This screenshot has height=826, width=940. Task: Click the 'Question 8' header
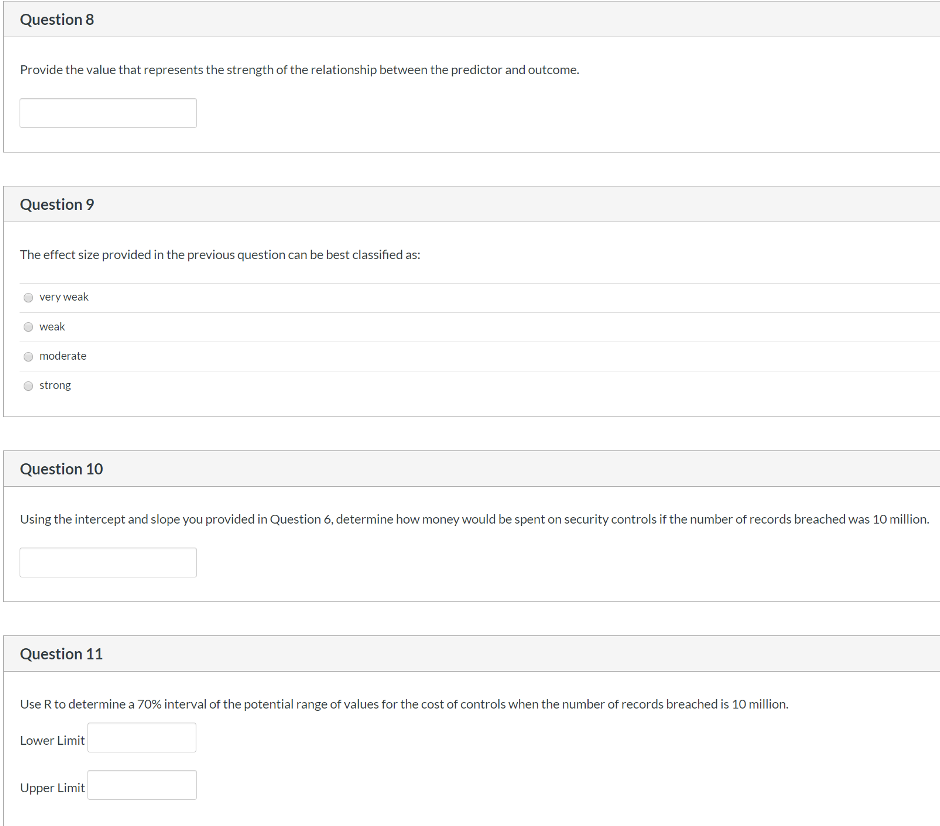point(57,20)
